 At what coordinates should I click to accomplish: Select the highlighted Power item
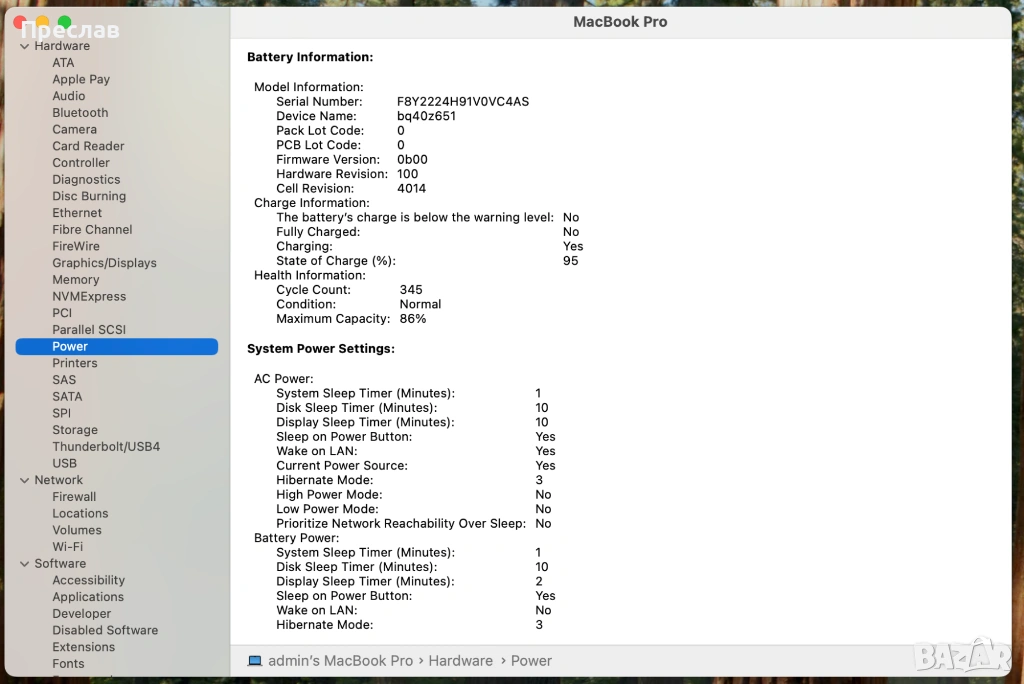tap(70, 347)
